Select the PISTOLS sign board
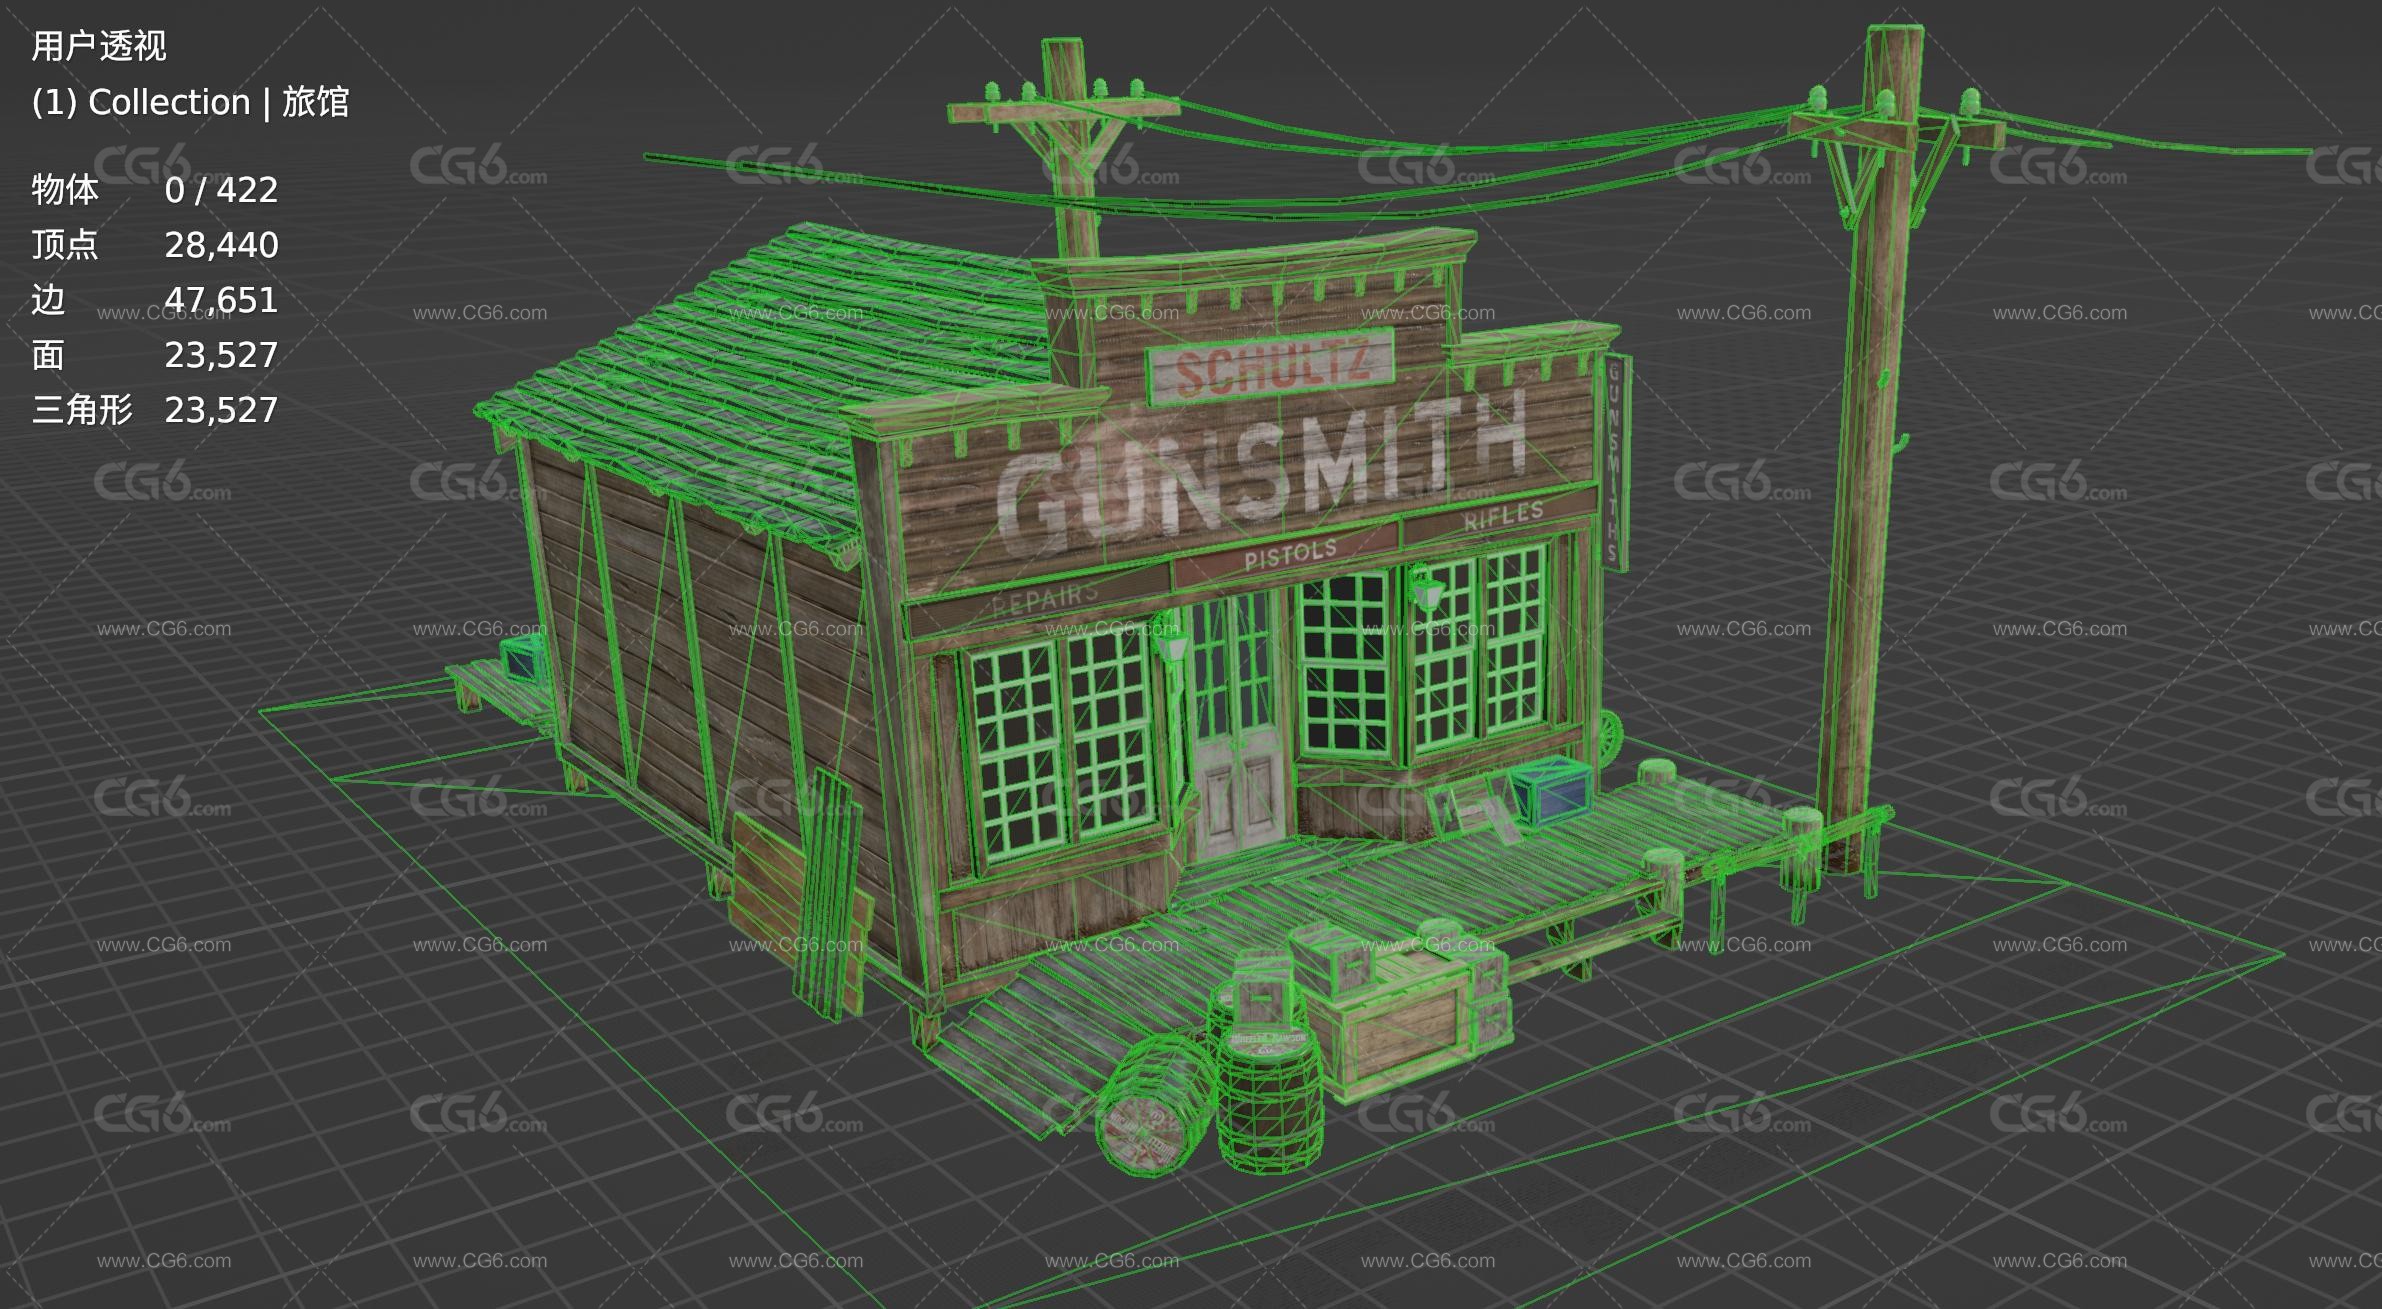Image resolution: width=2382 pixels, height=1309 pixels. [1288, 555]
